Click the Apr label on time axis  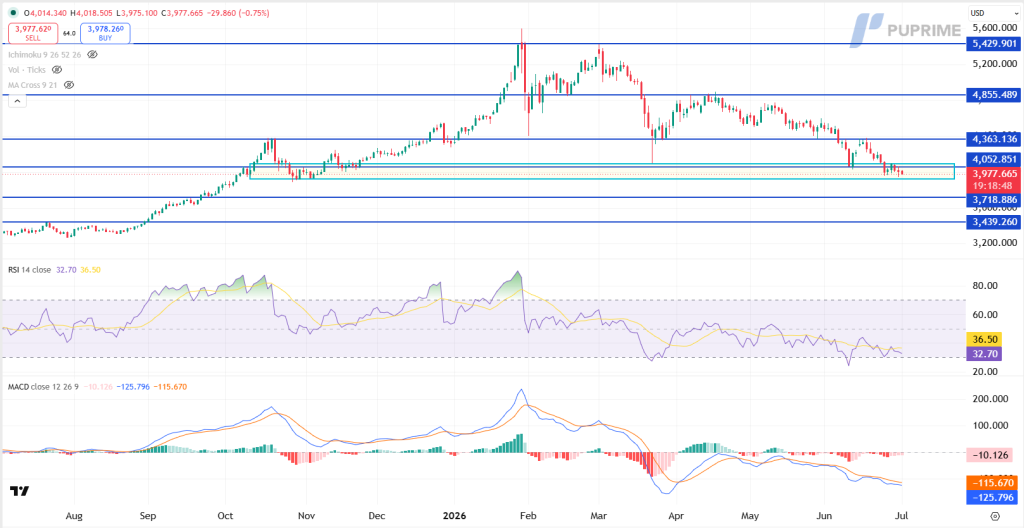click(677, 516)
